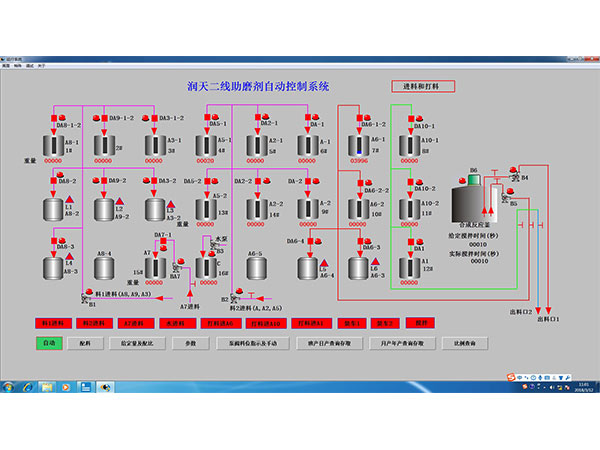Click the A2-2 tank labeled 14#

[255, 208]
